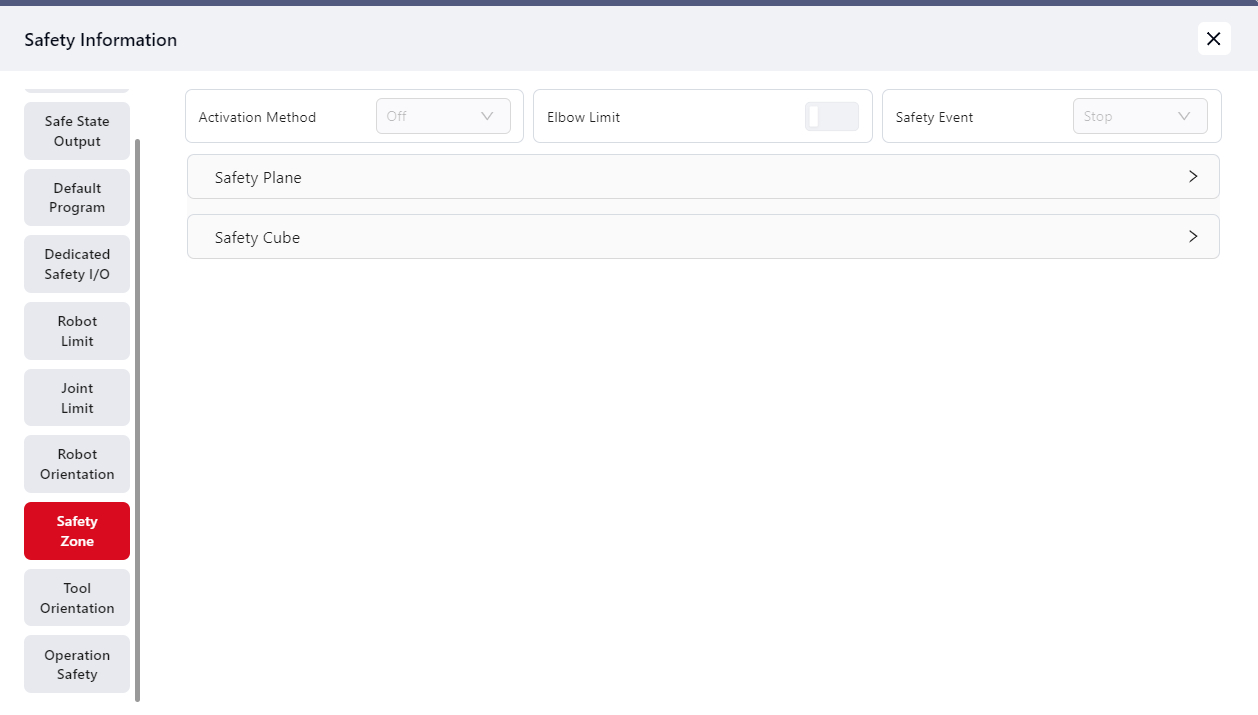Select the highlighted Safety Zone tab

tap(77, 531)
